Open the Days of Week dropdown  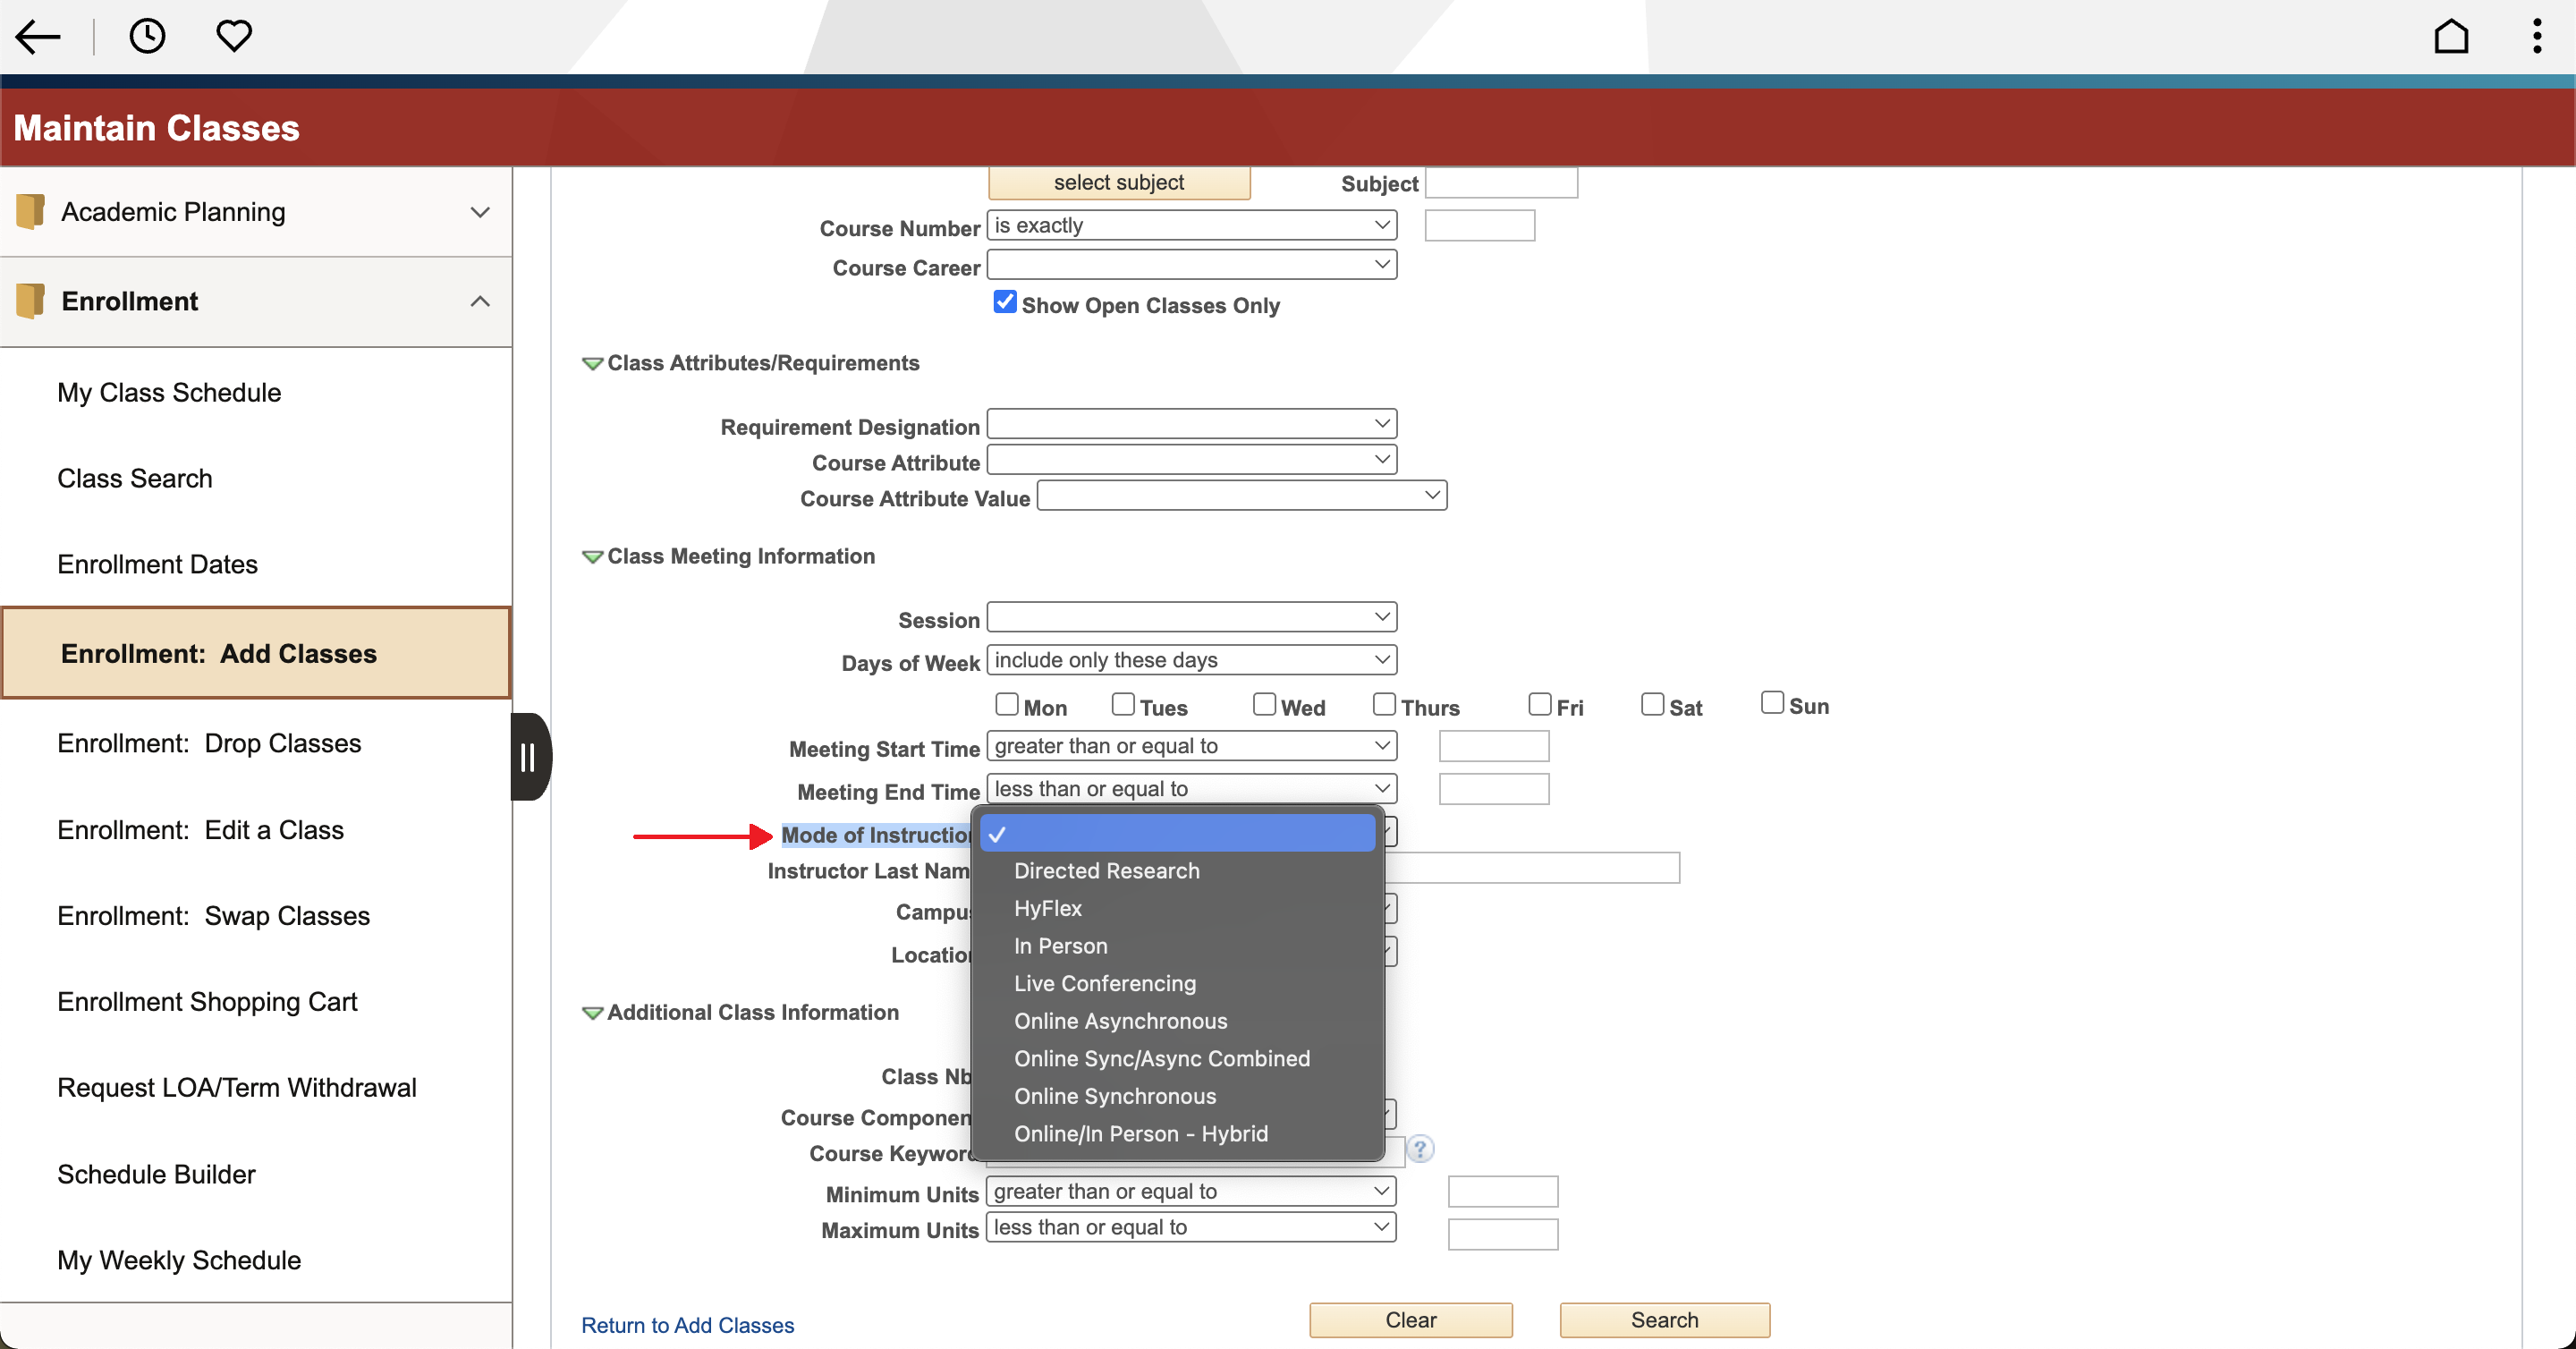[x=1191, y=660]
